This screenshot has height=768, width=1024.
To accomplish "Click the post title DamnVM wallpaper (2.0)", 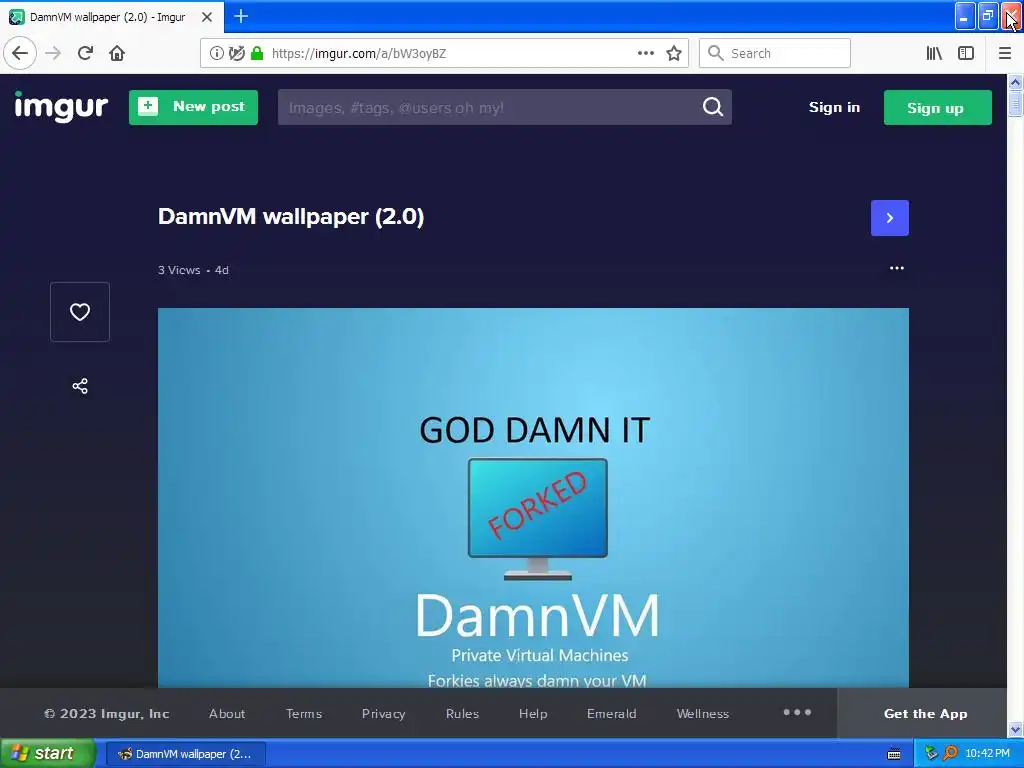I will click(291, 216).
